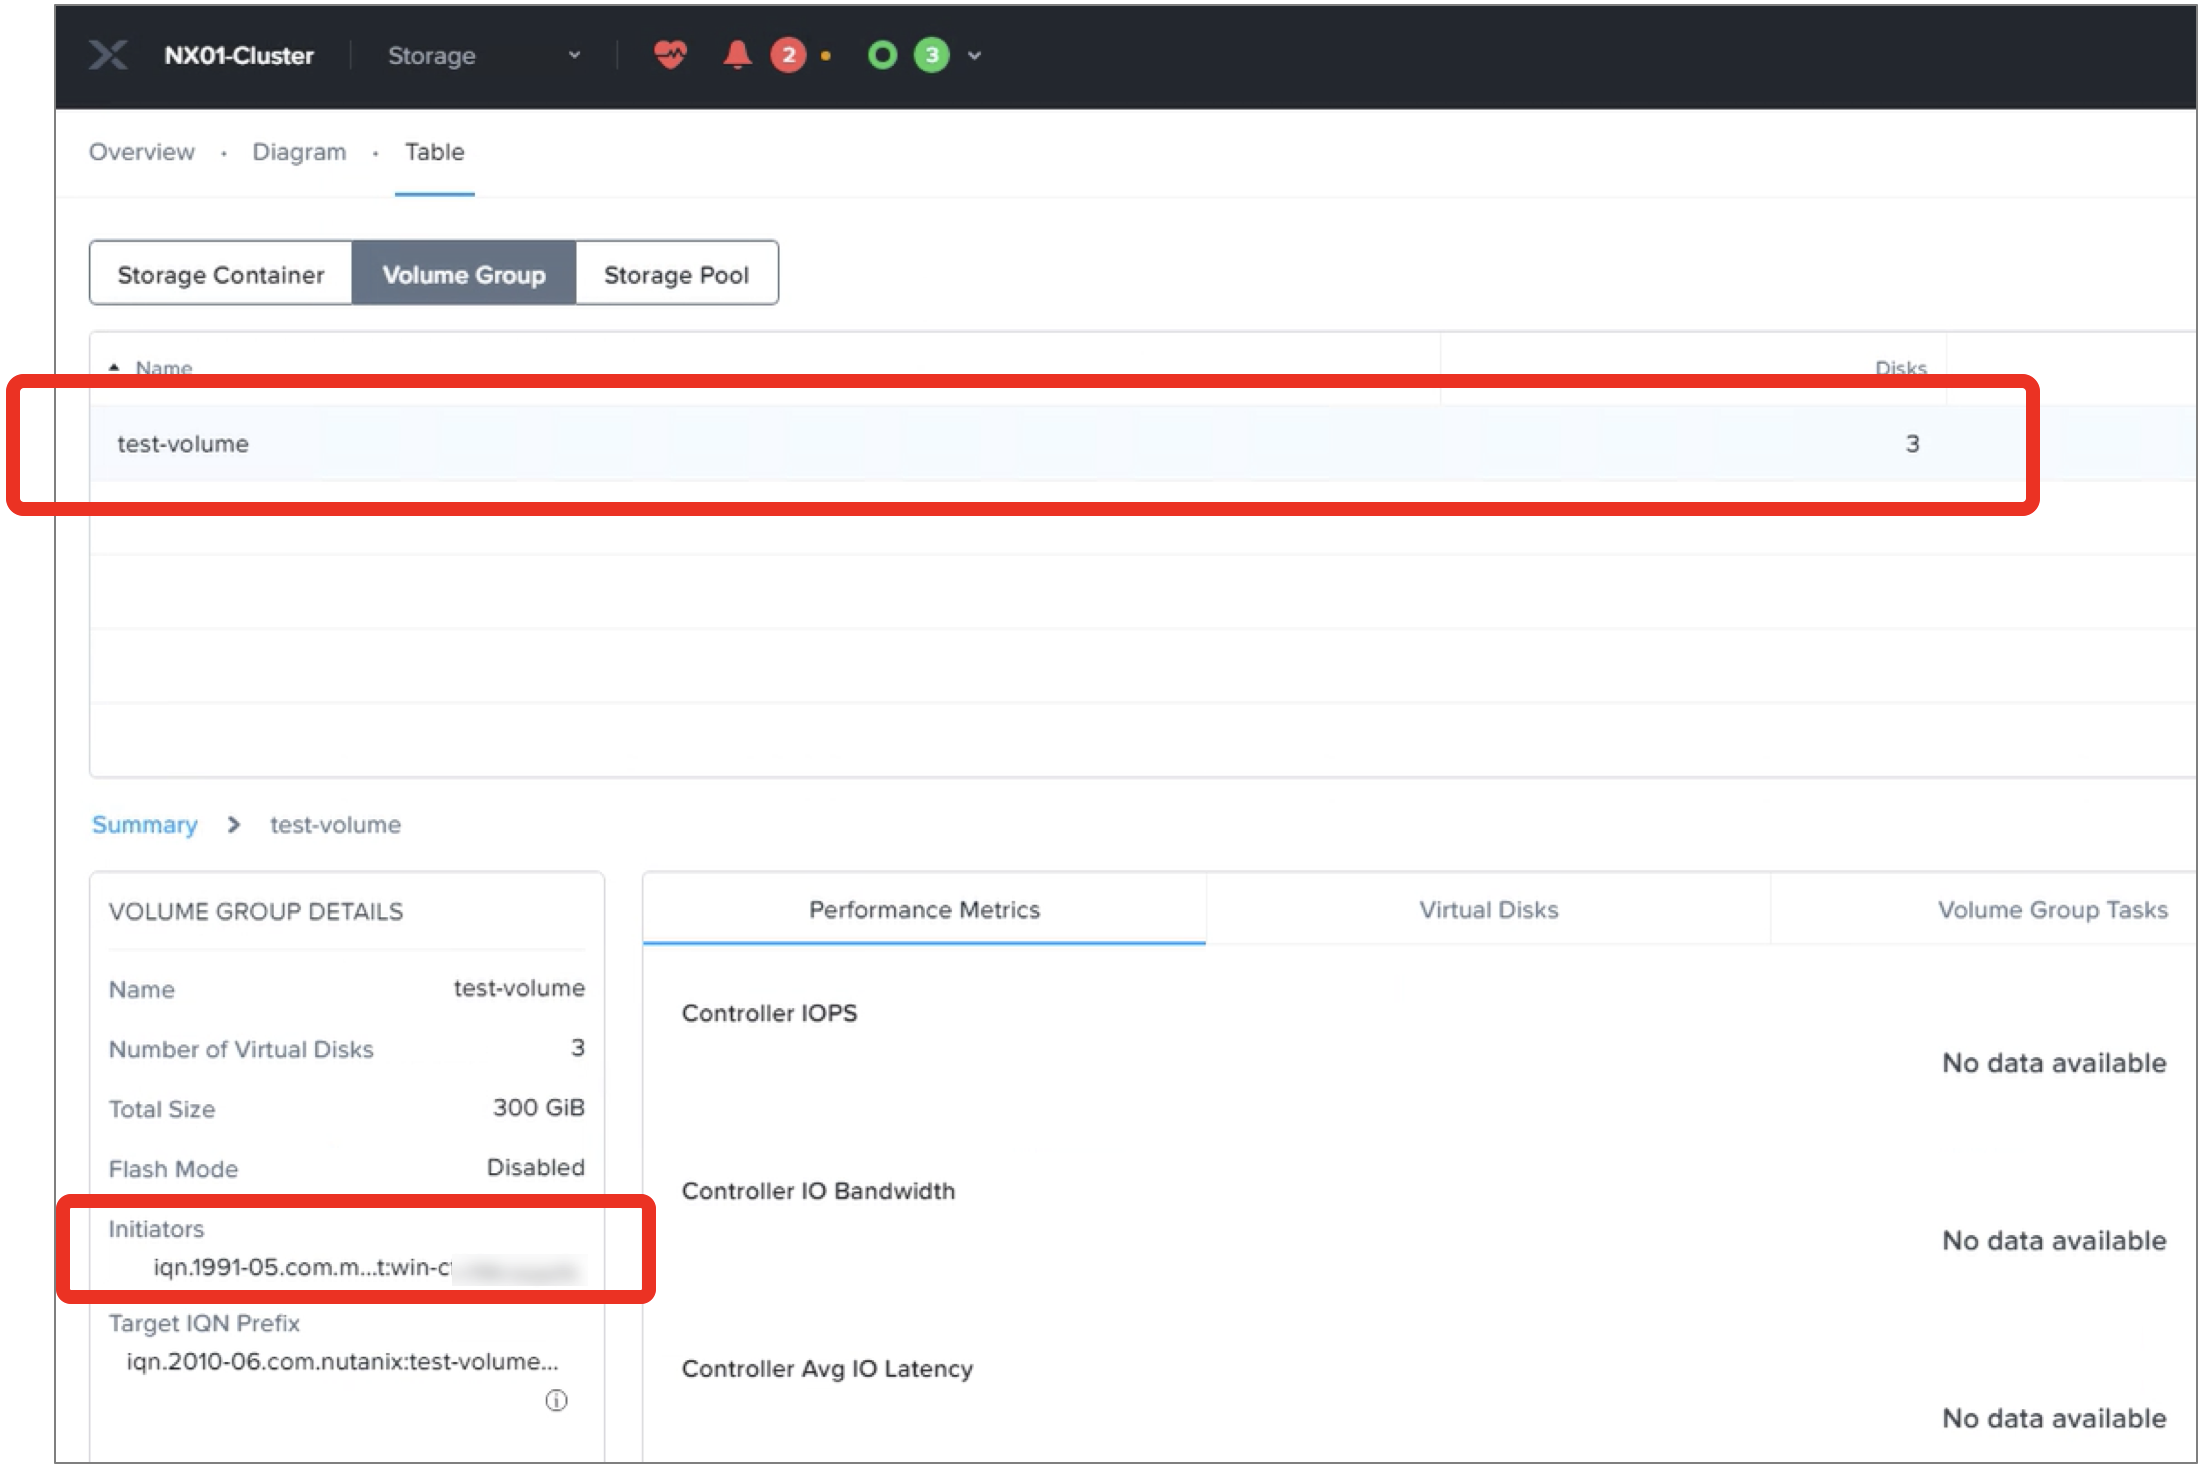
Task: Click the breadcrumb arrow after Summary
Action: (x=234, y=825)
